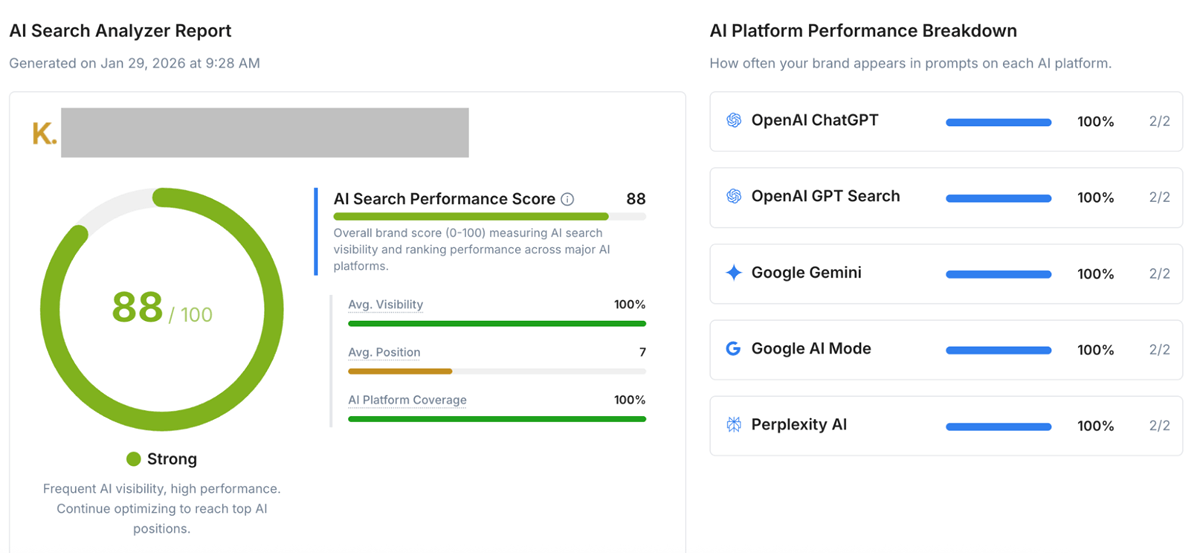Click the Perplexity AI logo icon

pos(734,425)
